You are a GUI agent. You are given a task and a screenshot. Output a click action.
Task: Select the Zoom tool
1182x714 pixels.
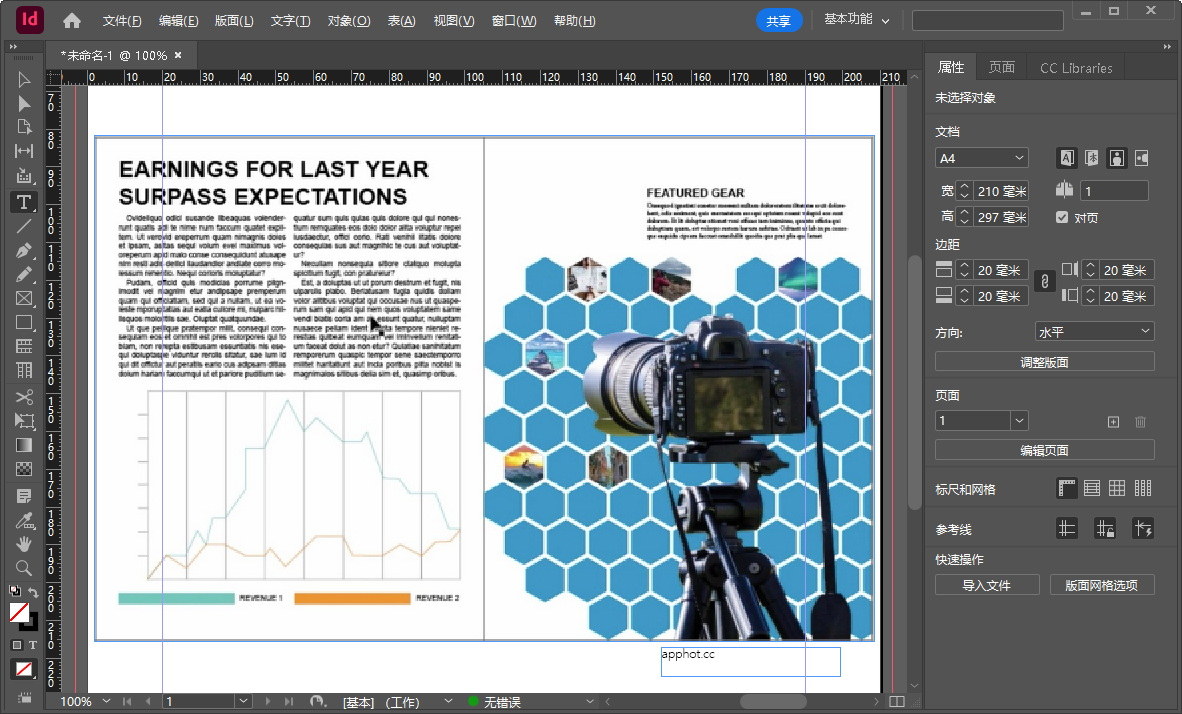(x=24, y=567)
